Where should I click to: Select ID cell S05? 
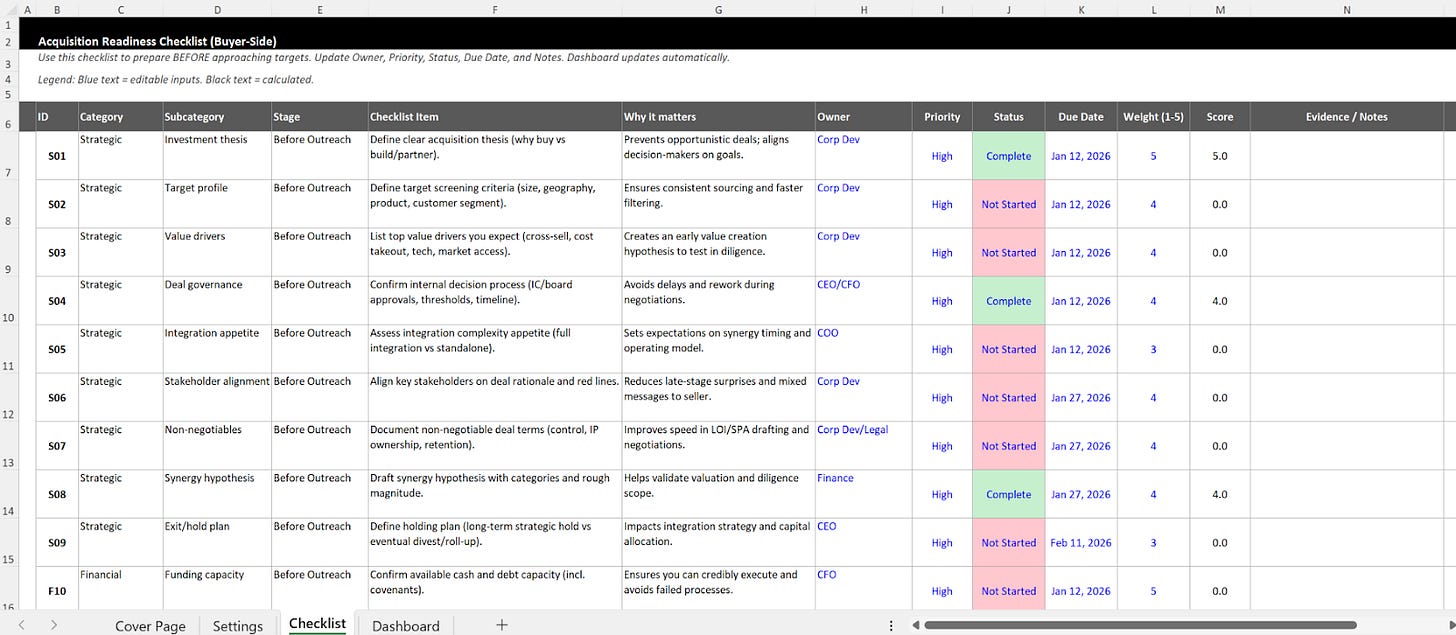pyautogui.click(x=56, y=349)
